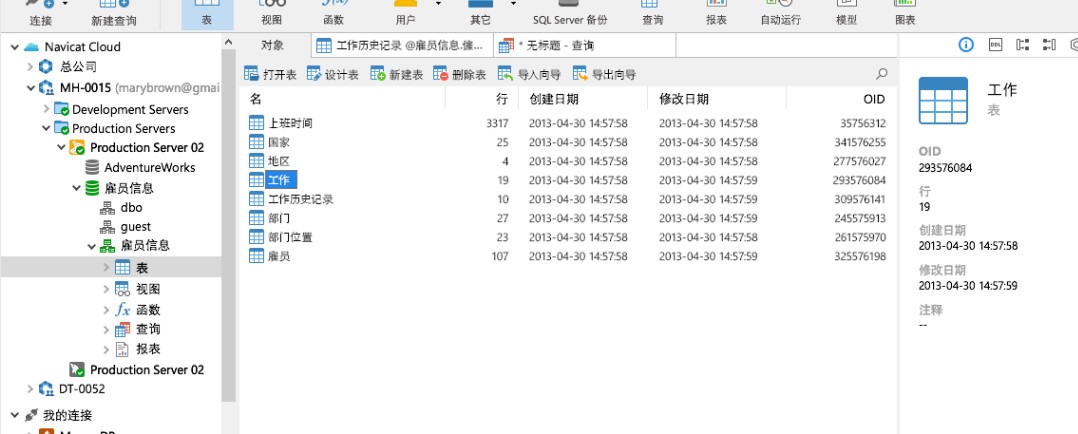Screen dimensions: 1078x434
Task: Switch to the 无标题 - 查询 tab
Action: (x=584, y=46)
